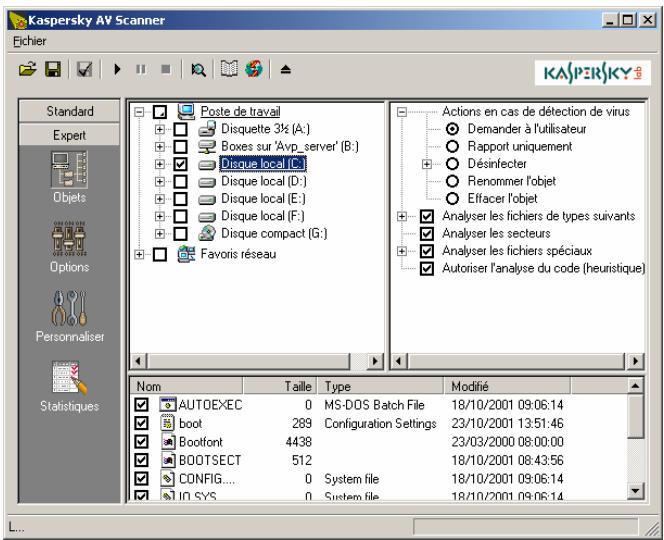Click the magnifier search toolbar icon
Image resolution: width=664 pixels, height=540 pixels.
click(x=198, y=69)
